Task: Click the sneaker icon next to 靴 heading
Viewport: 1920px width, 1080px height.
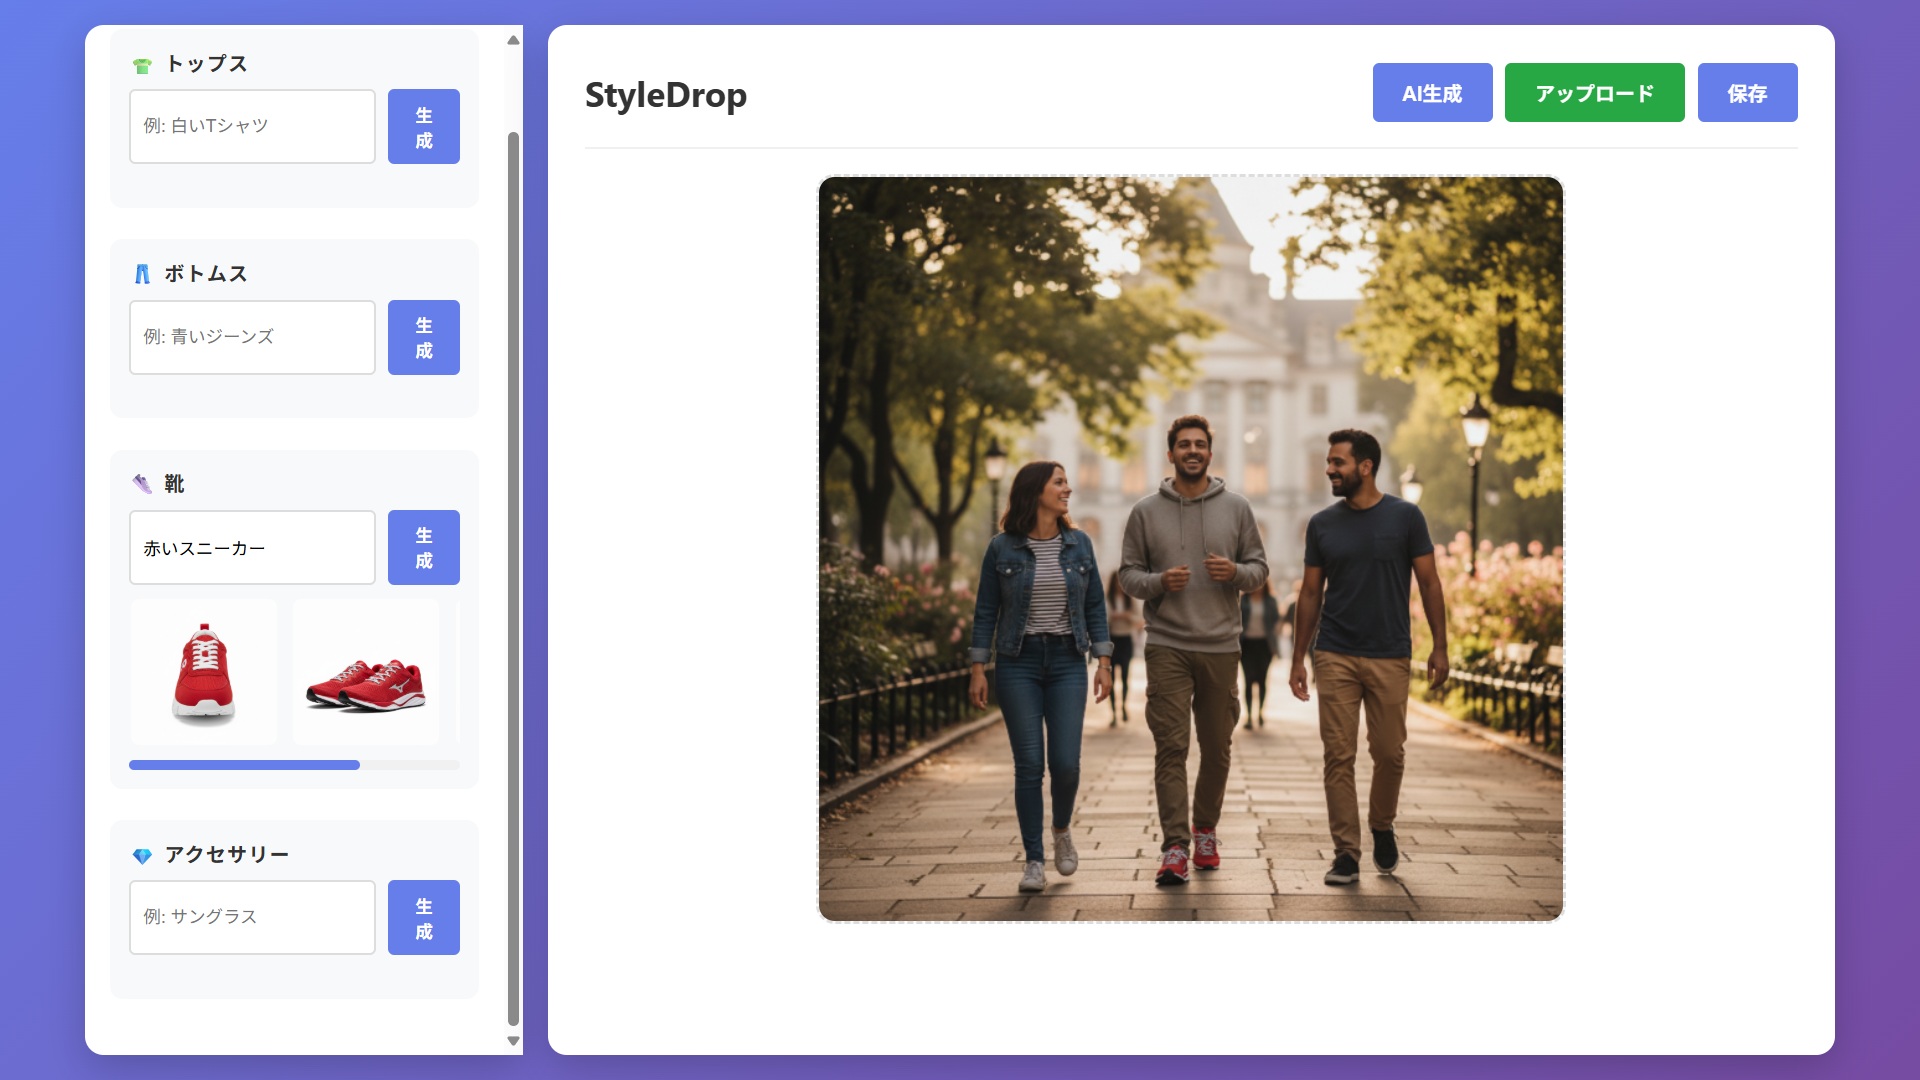Action: click(x=143, y=483)
